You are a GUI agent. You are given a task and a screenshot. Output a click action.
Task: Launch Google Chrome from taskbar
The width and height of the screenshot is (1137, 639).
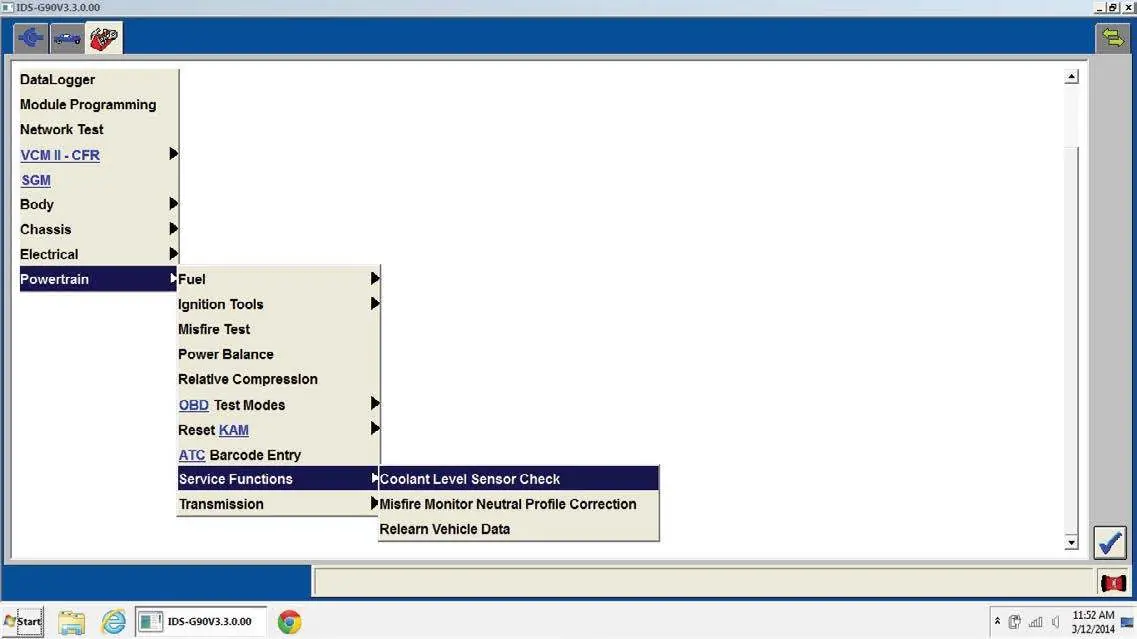pos(289,622)
